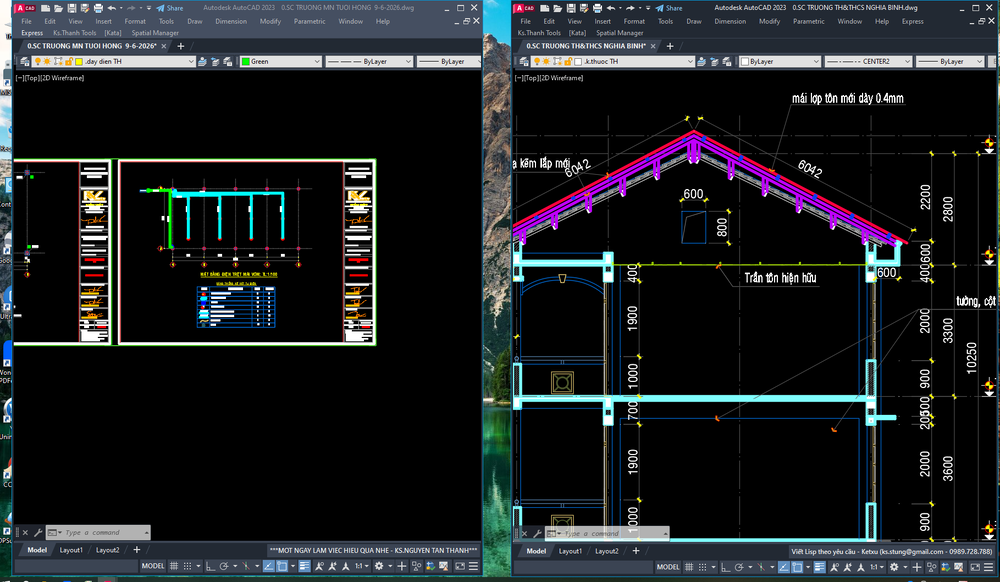
Task: Toggle freeze sun icon for .k.thuoc TH layer
Action: point(547,62)
